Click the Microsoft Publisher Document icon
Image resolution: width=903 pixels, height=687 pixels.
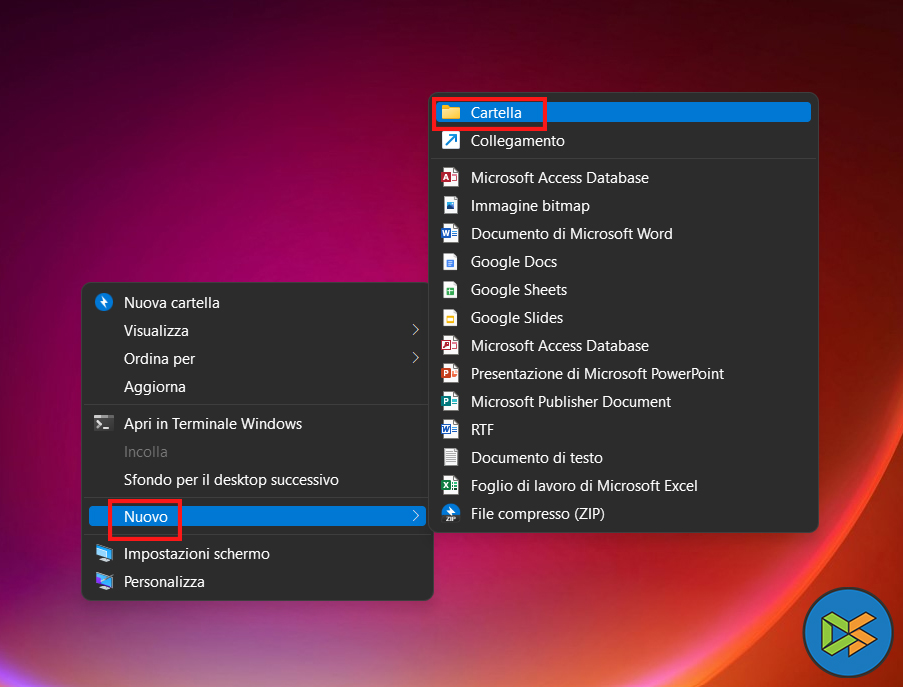click(x=451, y=402)
